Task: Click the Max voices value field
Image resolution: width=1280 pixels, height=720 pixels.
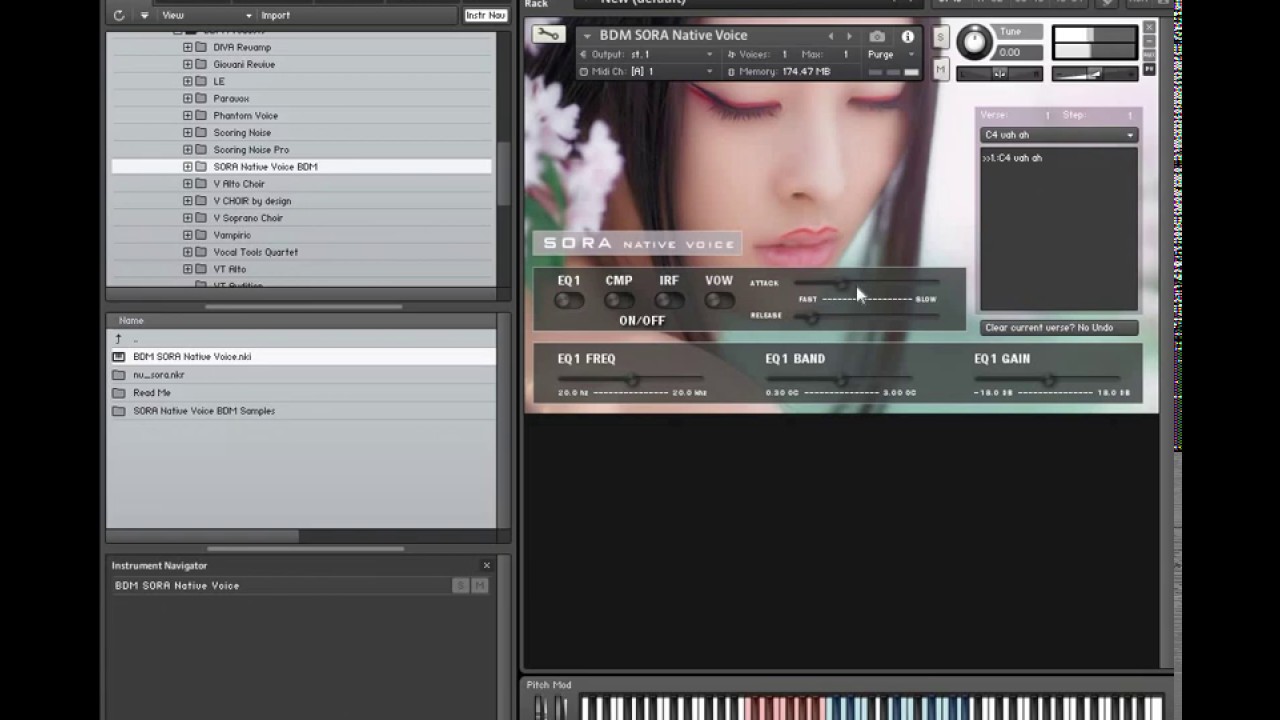Action: click(845, 54)
